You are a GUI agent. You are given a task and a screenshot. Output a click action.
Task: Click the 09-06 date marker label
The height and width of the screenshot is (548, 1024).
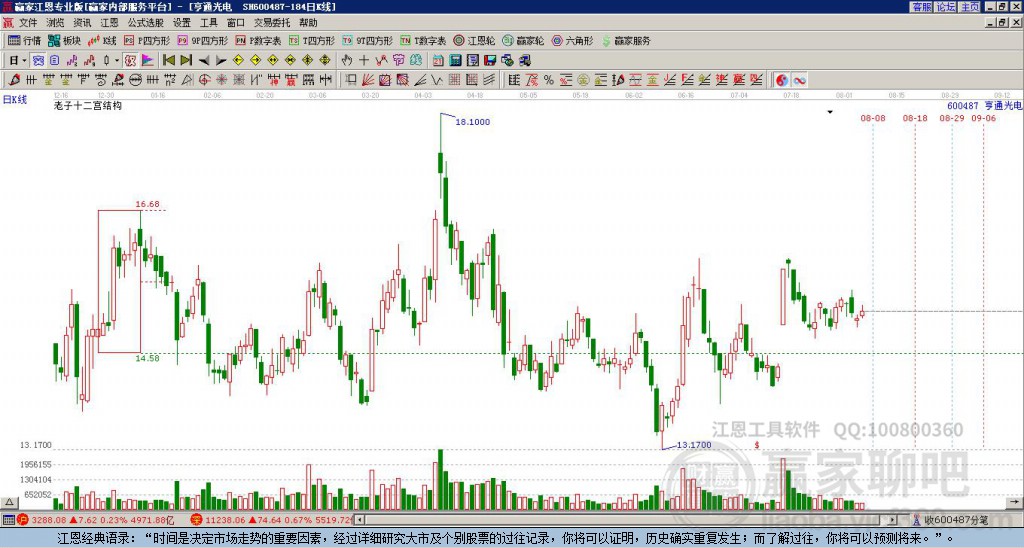[984, 118]
